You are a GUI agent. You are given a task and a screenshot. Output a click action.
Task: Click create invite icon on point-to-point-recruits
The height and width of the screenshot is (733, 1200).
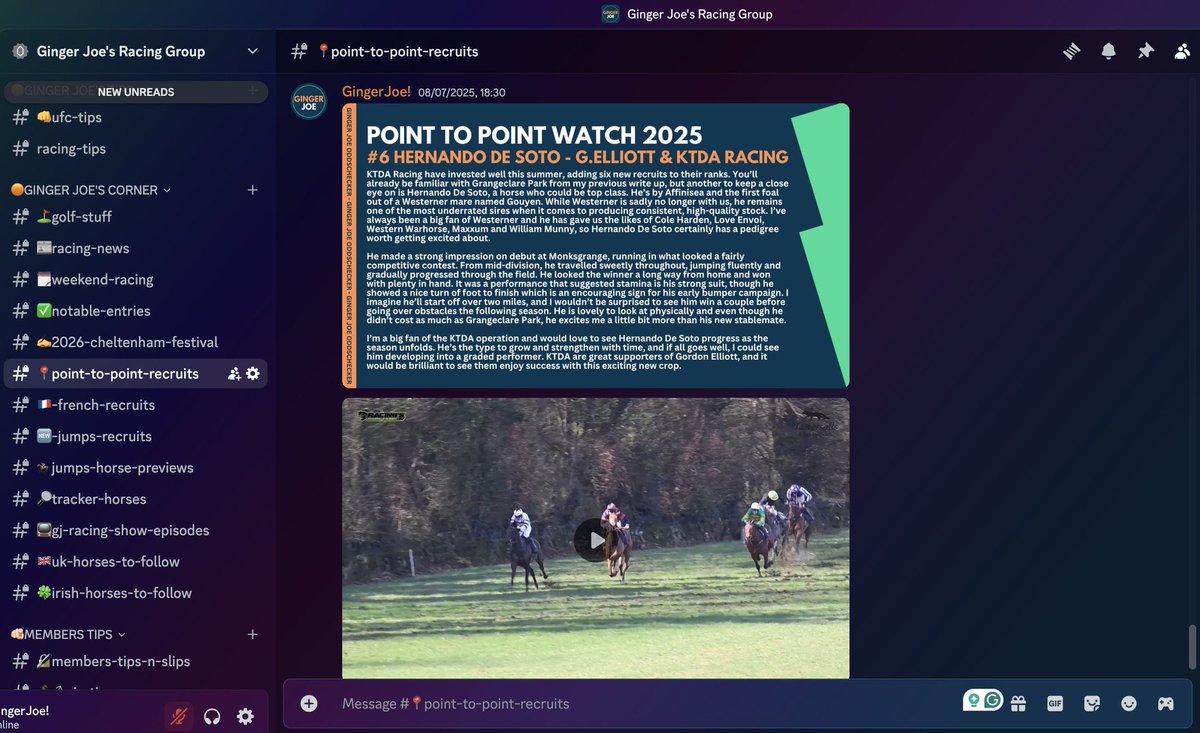(x=234, y=374)
